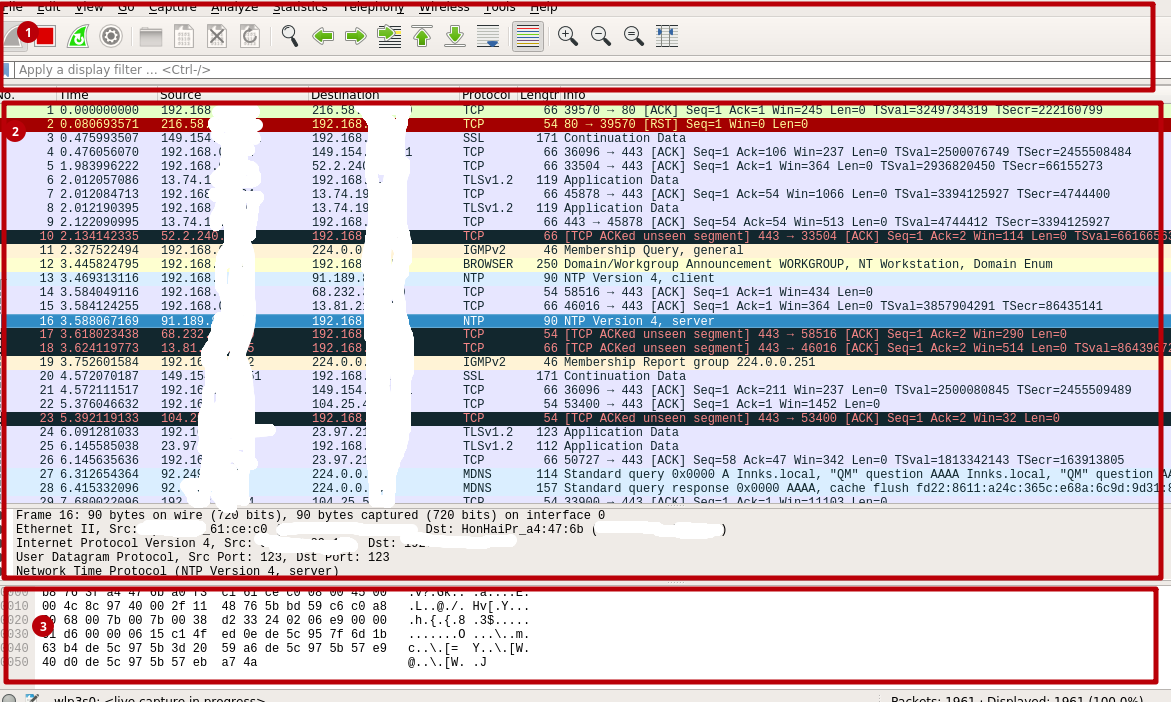Image resolution: width=1171 pixels, height=702 pixels.
Task: Open the Analyze menu
Action: [234, 7]
